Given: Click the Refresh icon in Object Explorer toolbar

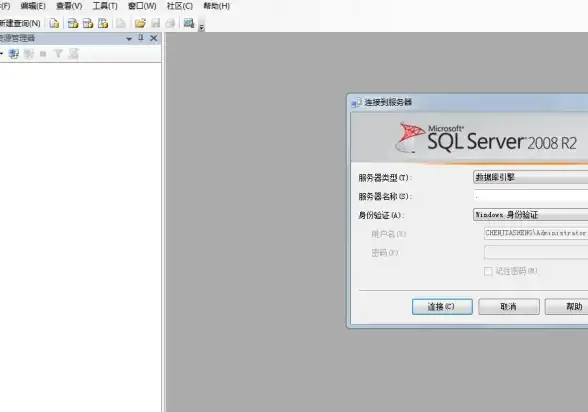Looking at the screenshot, I should (73, 54).
